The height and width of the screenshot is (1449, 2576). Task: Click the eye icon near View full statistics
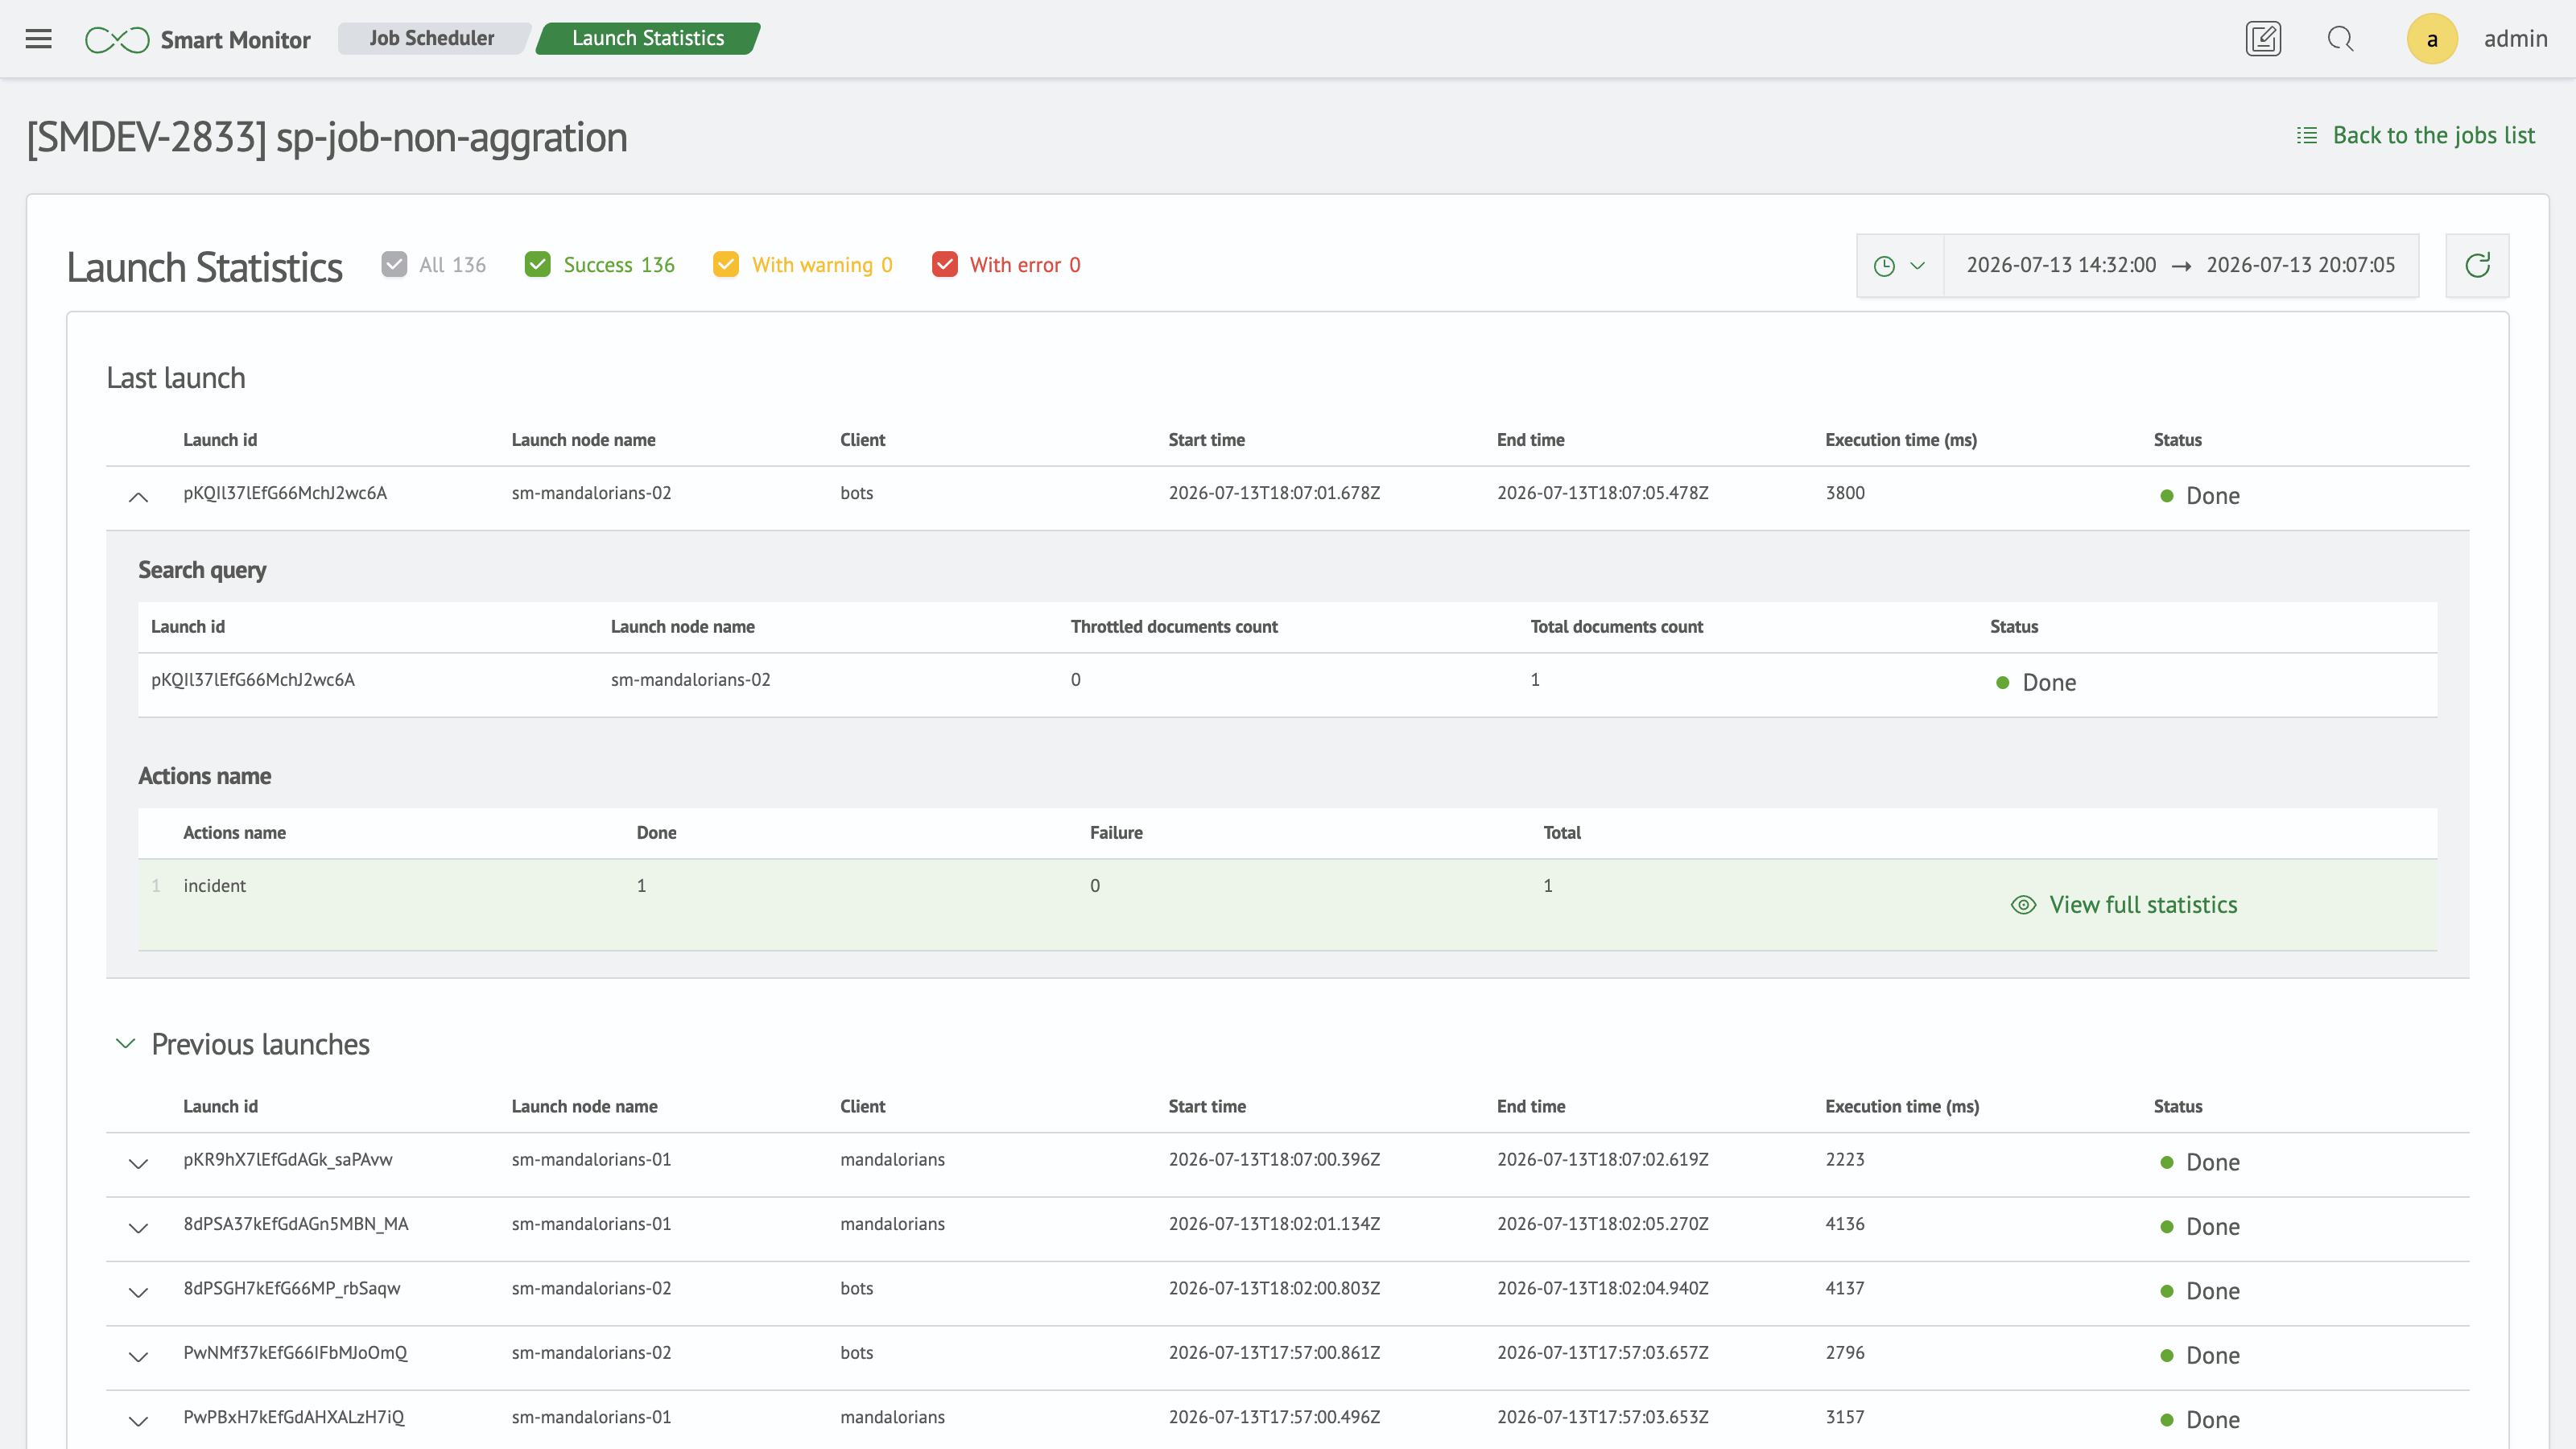pos(2023,905)
